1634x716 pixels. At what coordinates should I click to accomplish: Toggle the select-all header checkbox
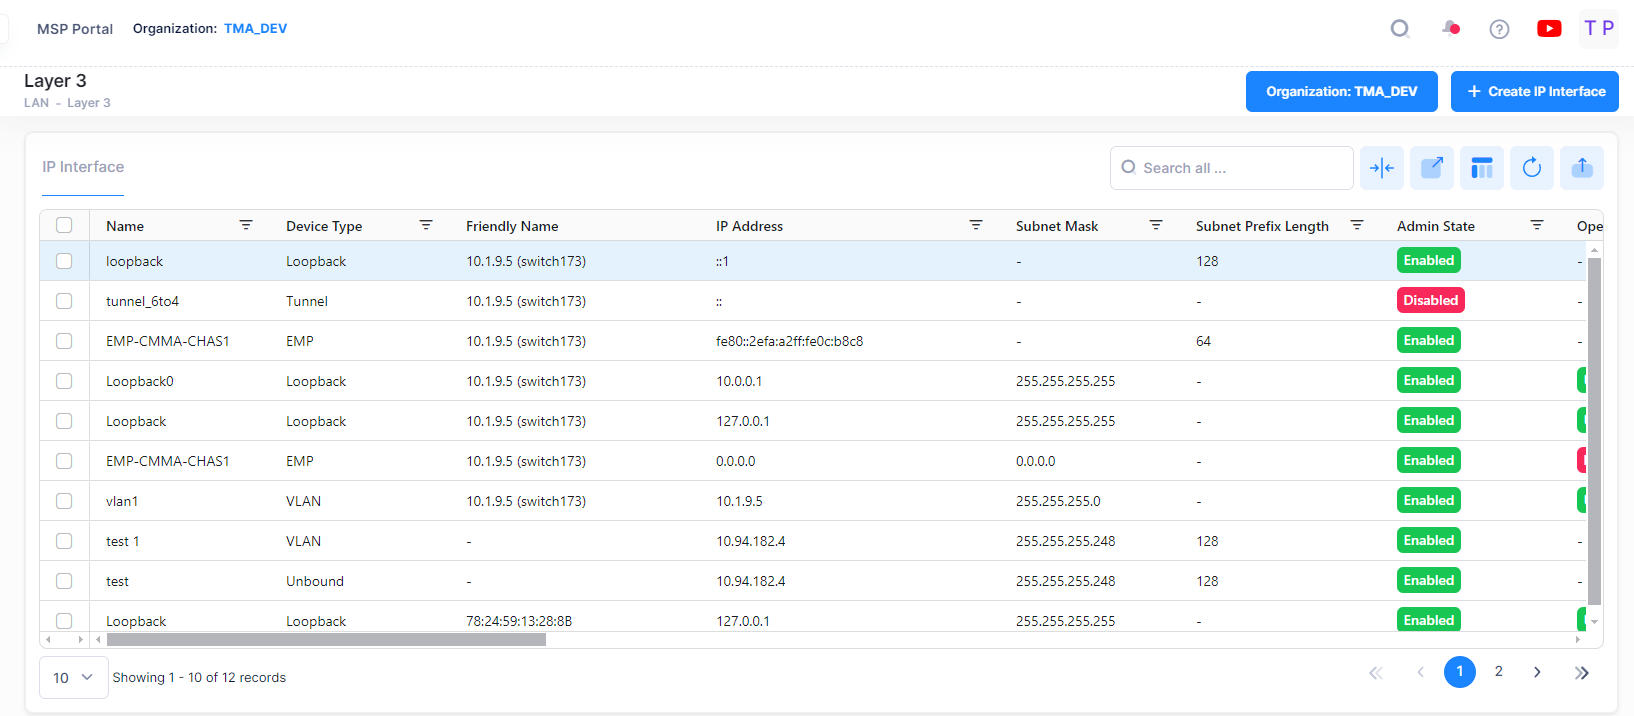click(64, 226)
